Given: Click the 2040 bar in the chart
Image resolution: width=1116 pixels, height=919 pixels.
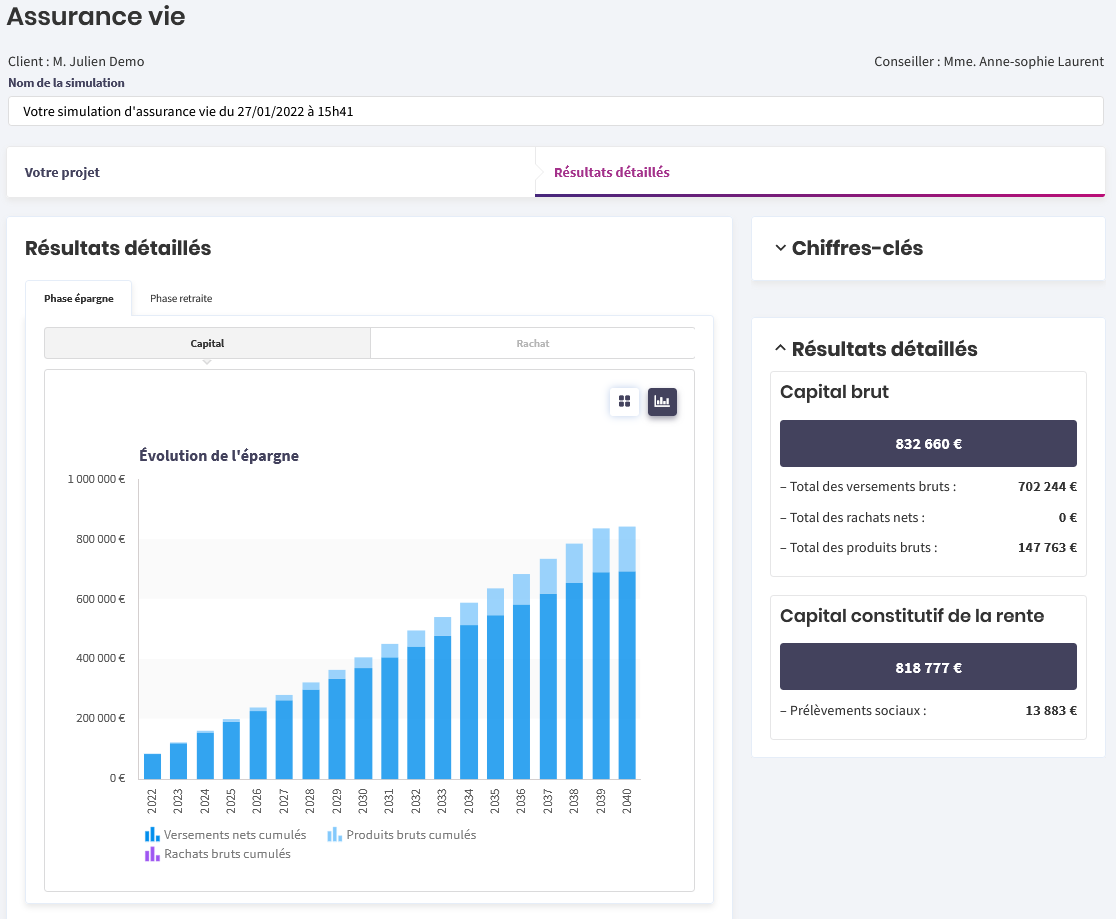Looking at the screenshot, I should coord(627,653).
